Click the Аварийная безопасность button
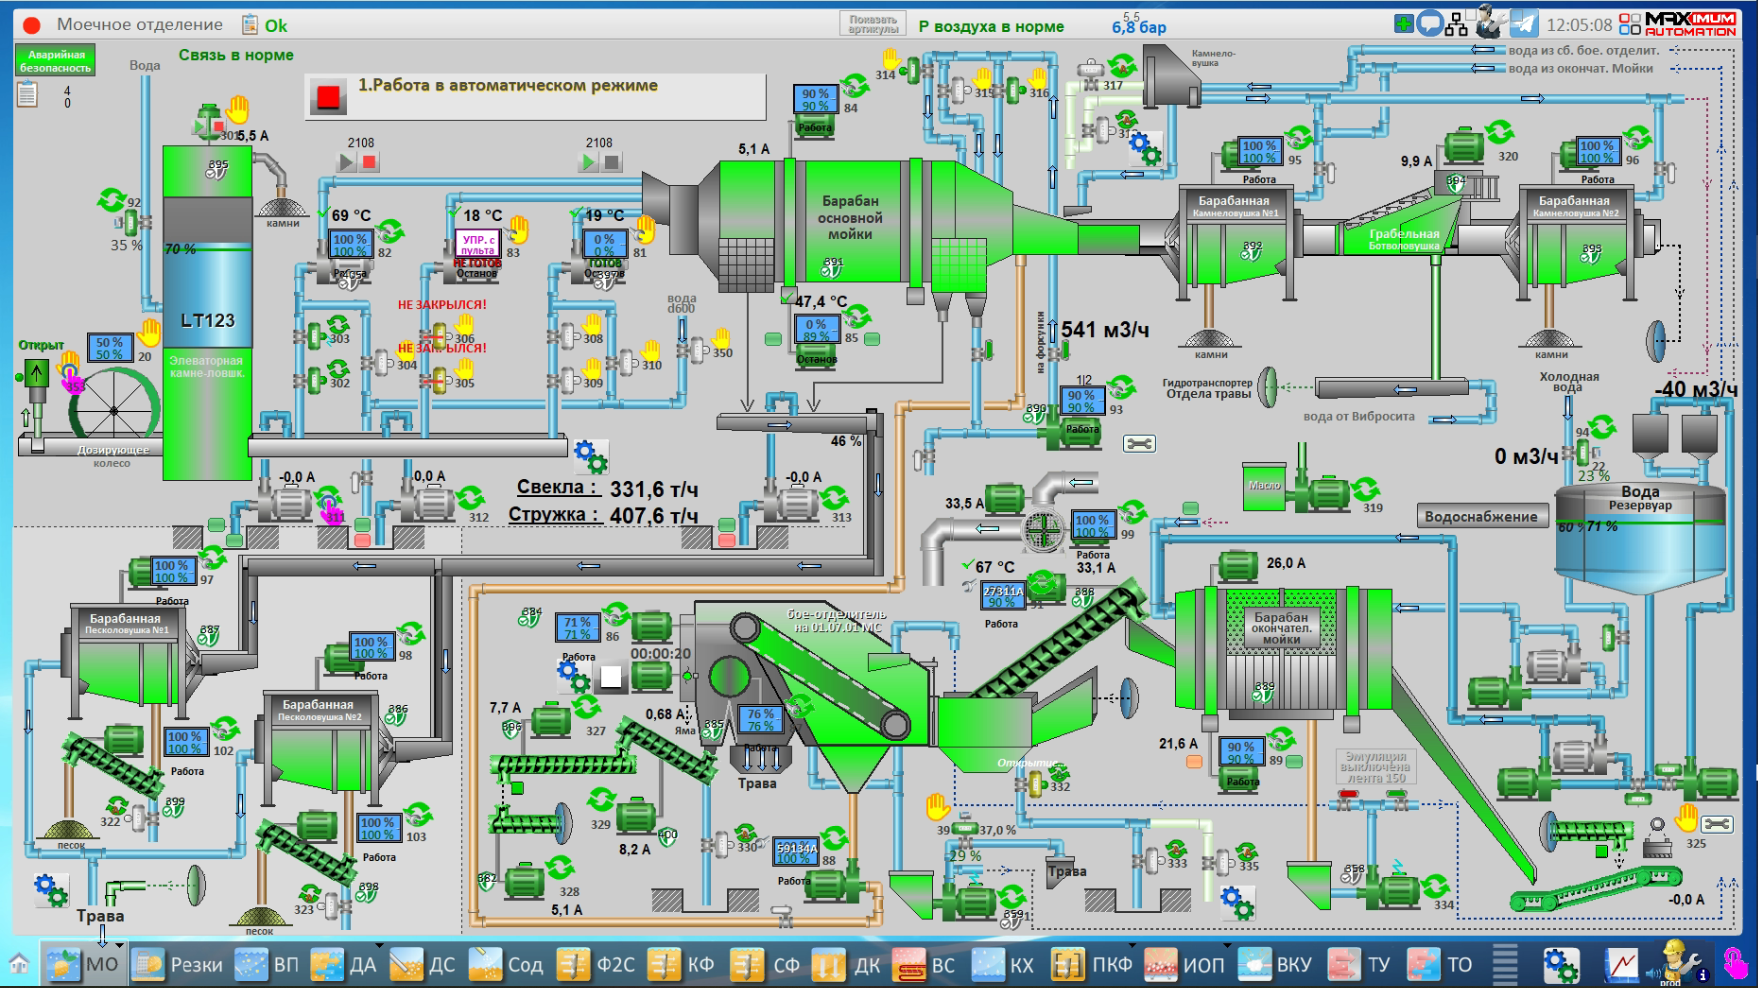Image resolution: width=1758 pixels, height=988 pixels. pos(56,61)
